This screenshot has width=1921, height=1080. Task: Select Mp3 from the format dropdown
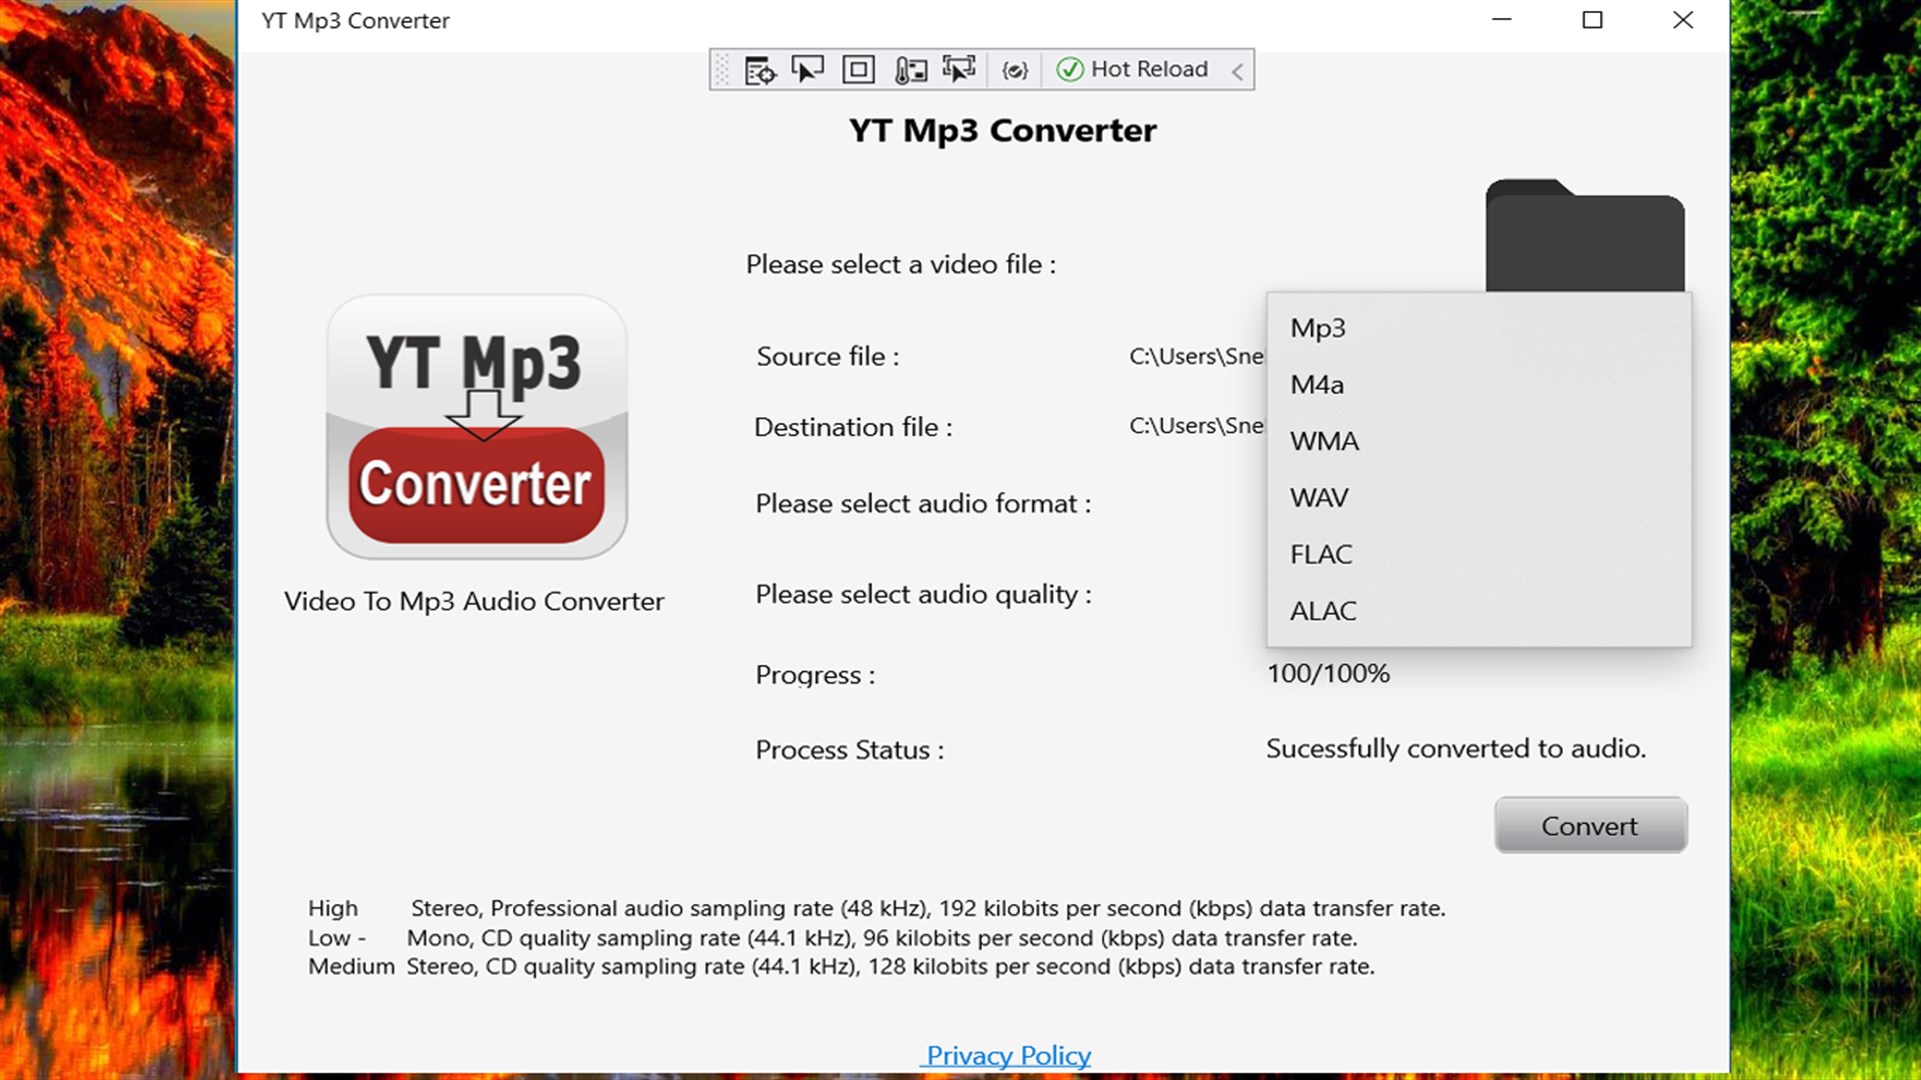pos(1317,328)
